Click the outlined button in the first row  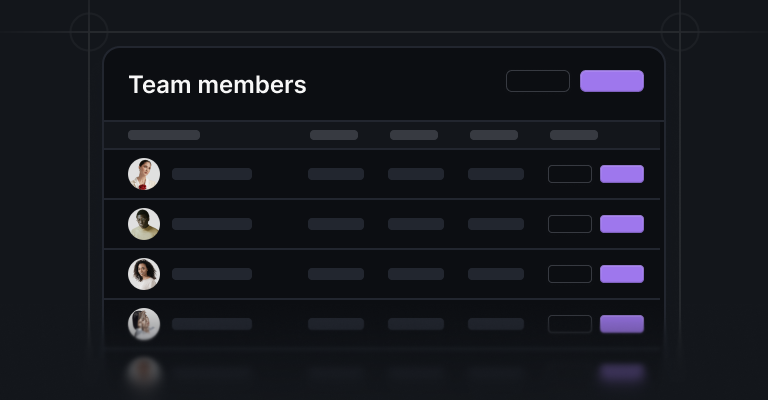[570, 174]
